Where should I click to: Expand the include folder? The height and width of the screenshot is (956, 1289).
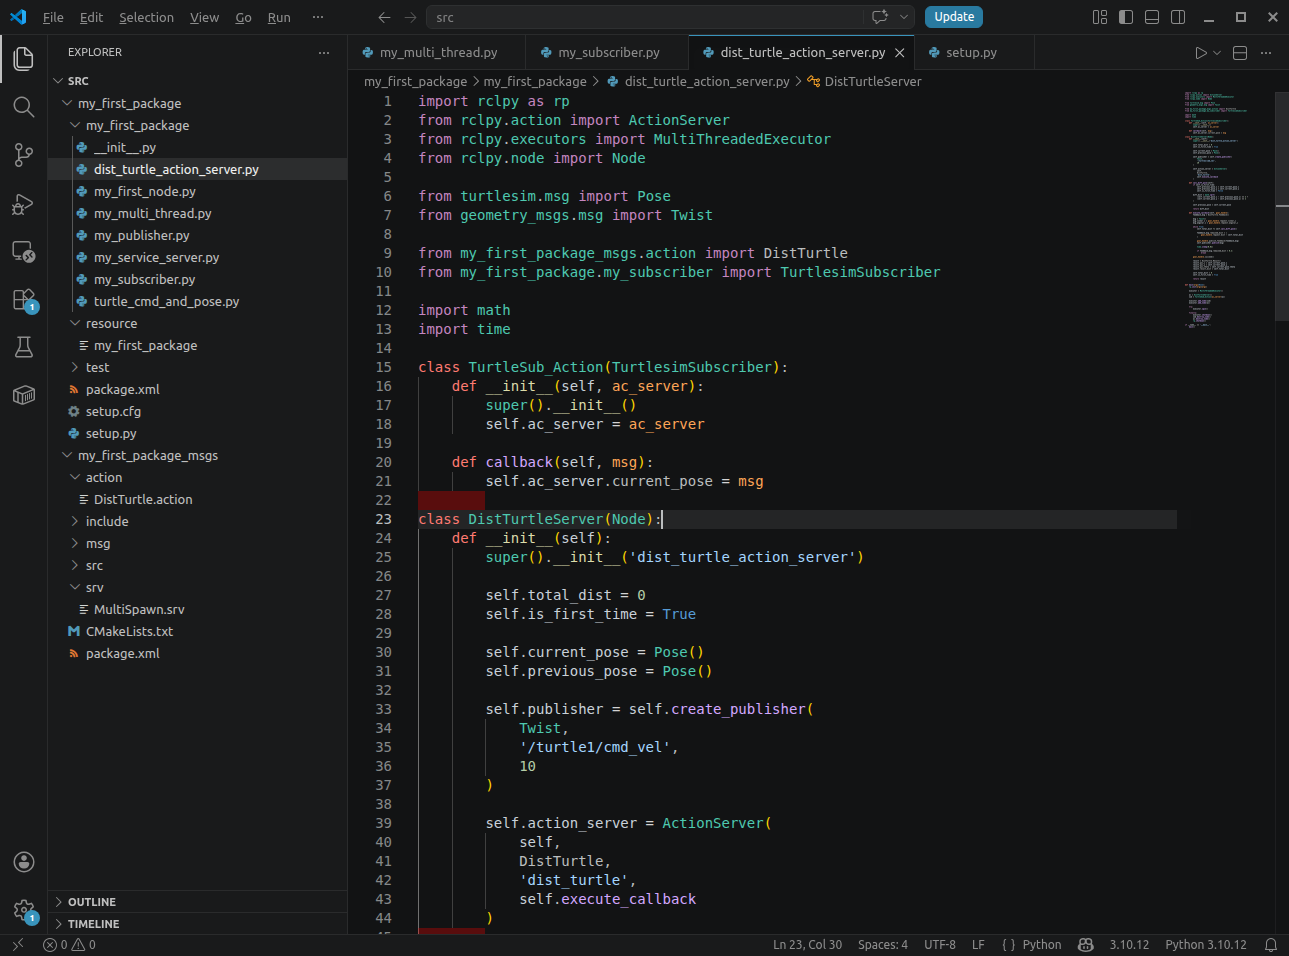pos(197,521)
